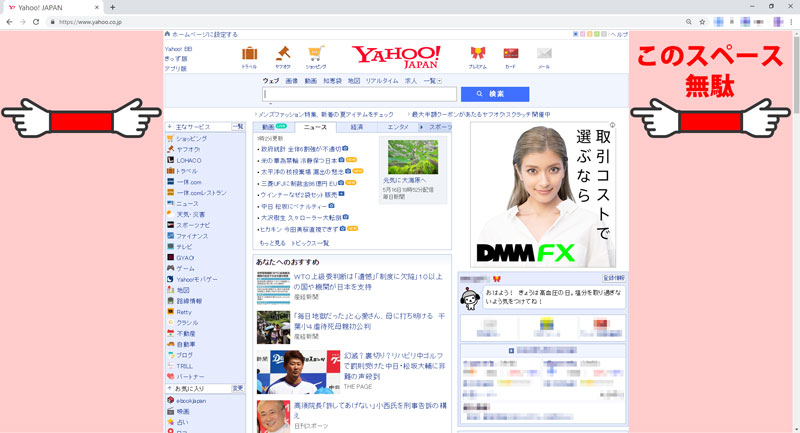800x433 pixels.
Task: Open the トピックス一覧 link
Action: (x=310, y=243)
